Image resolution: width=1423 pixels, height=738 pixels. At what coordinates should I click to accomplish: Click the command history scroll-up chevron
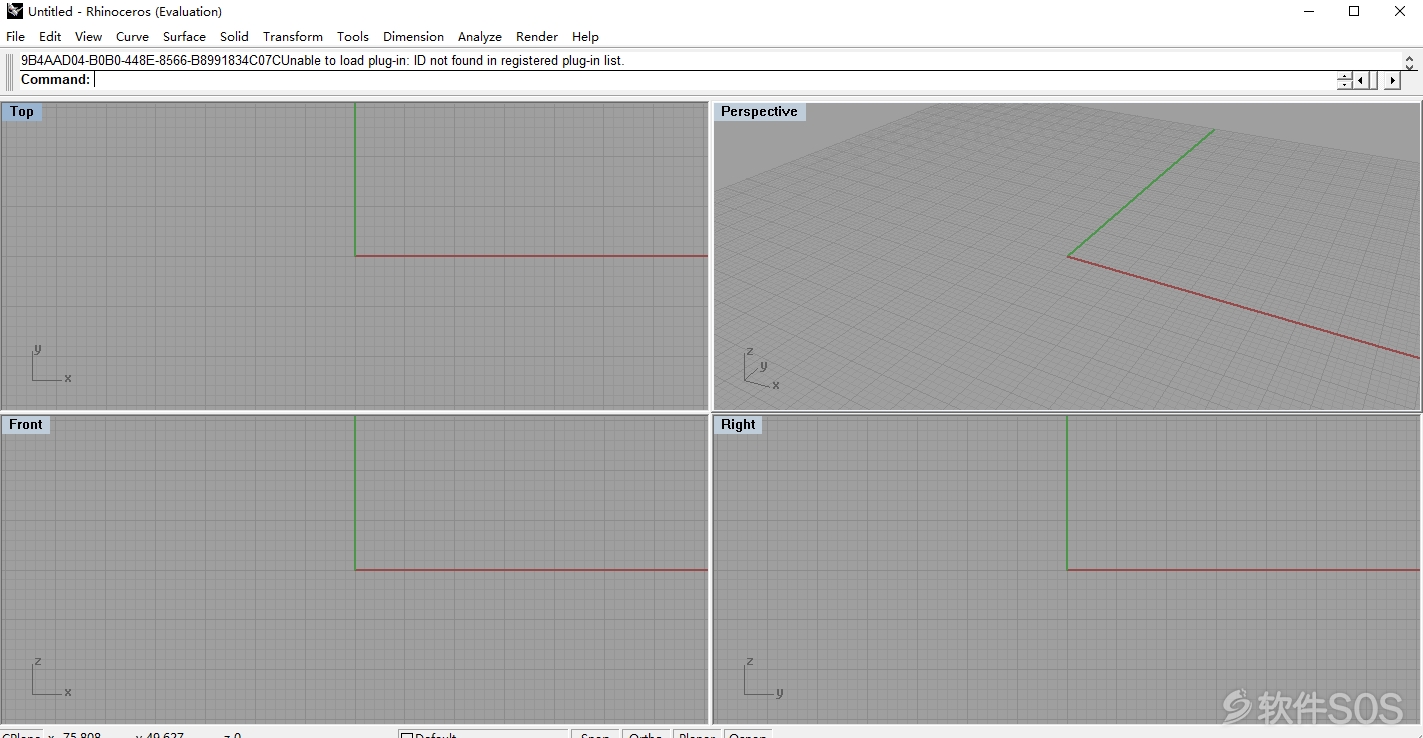[x=1410, y=60]
